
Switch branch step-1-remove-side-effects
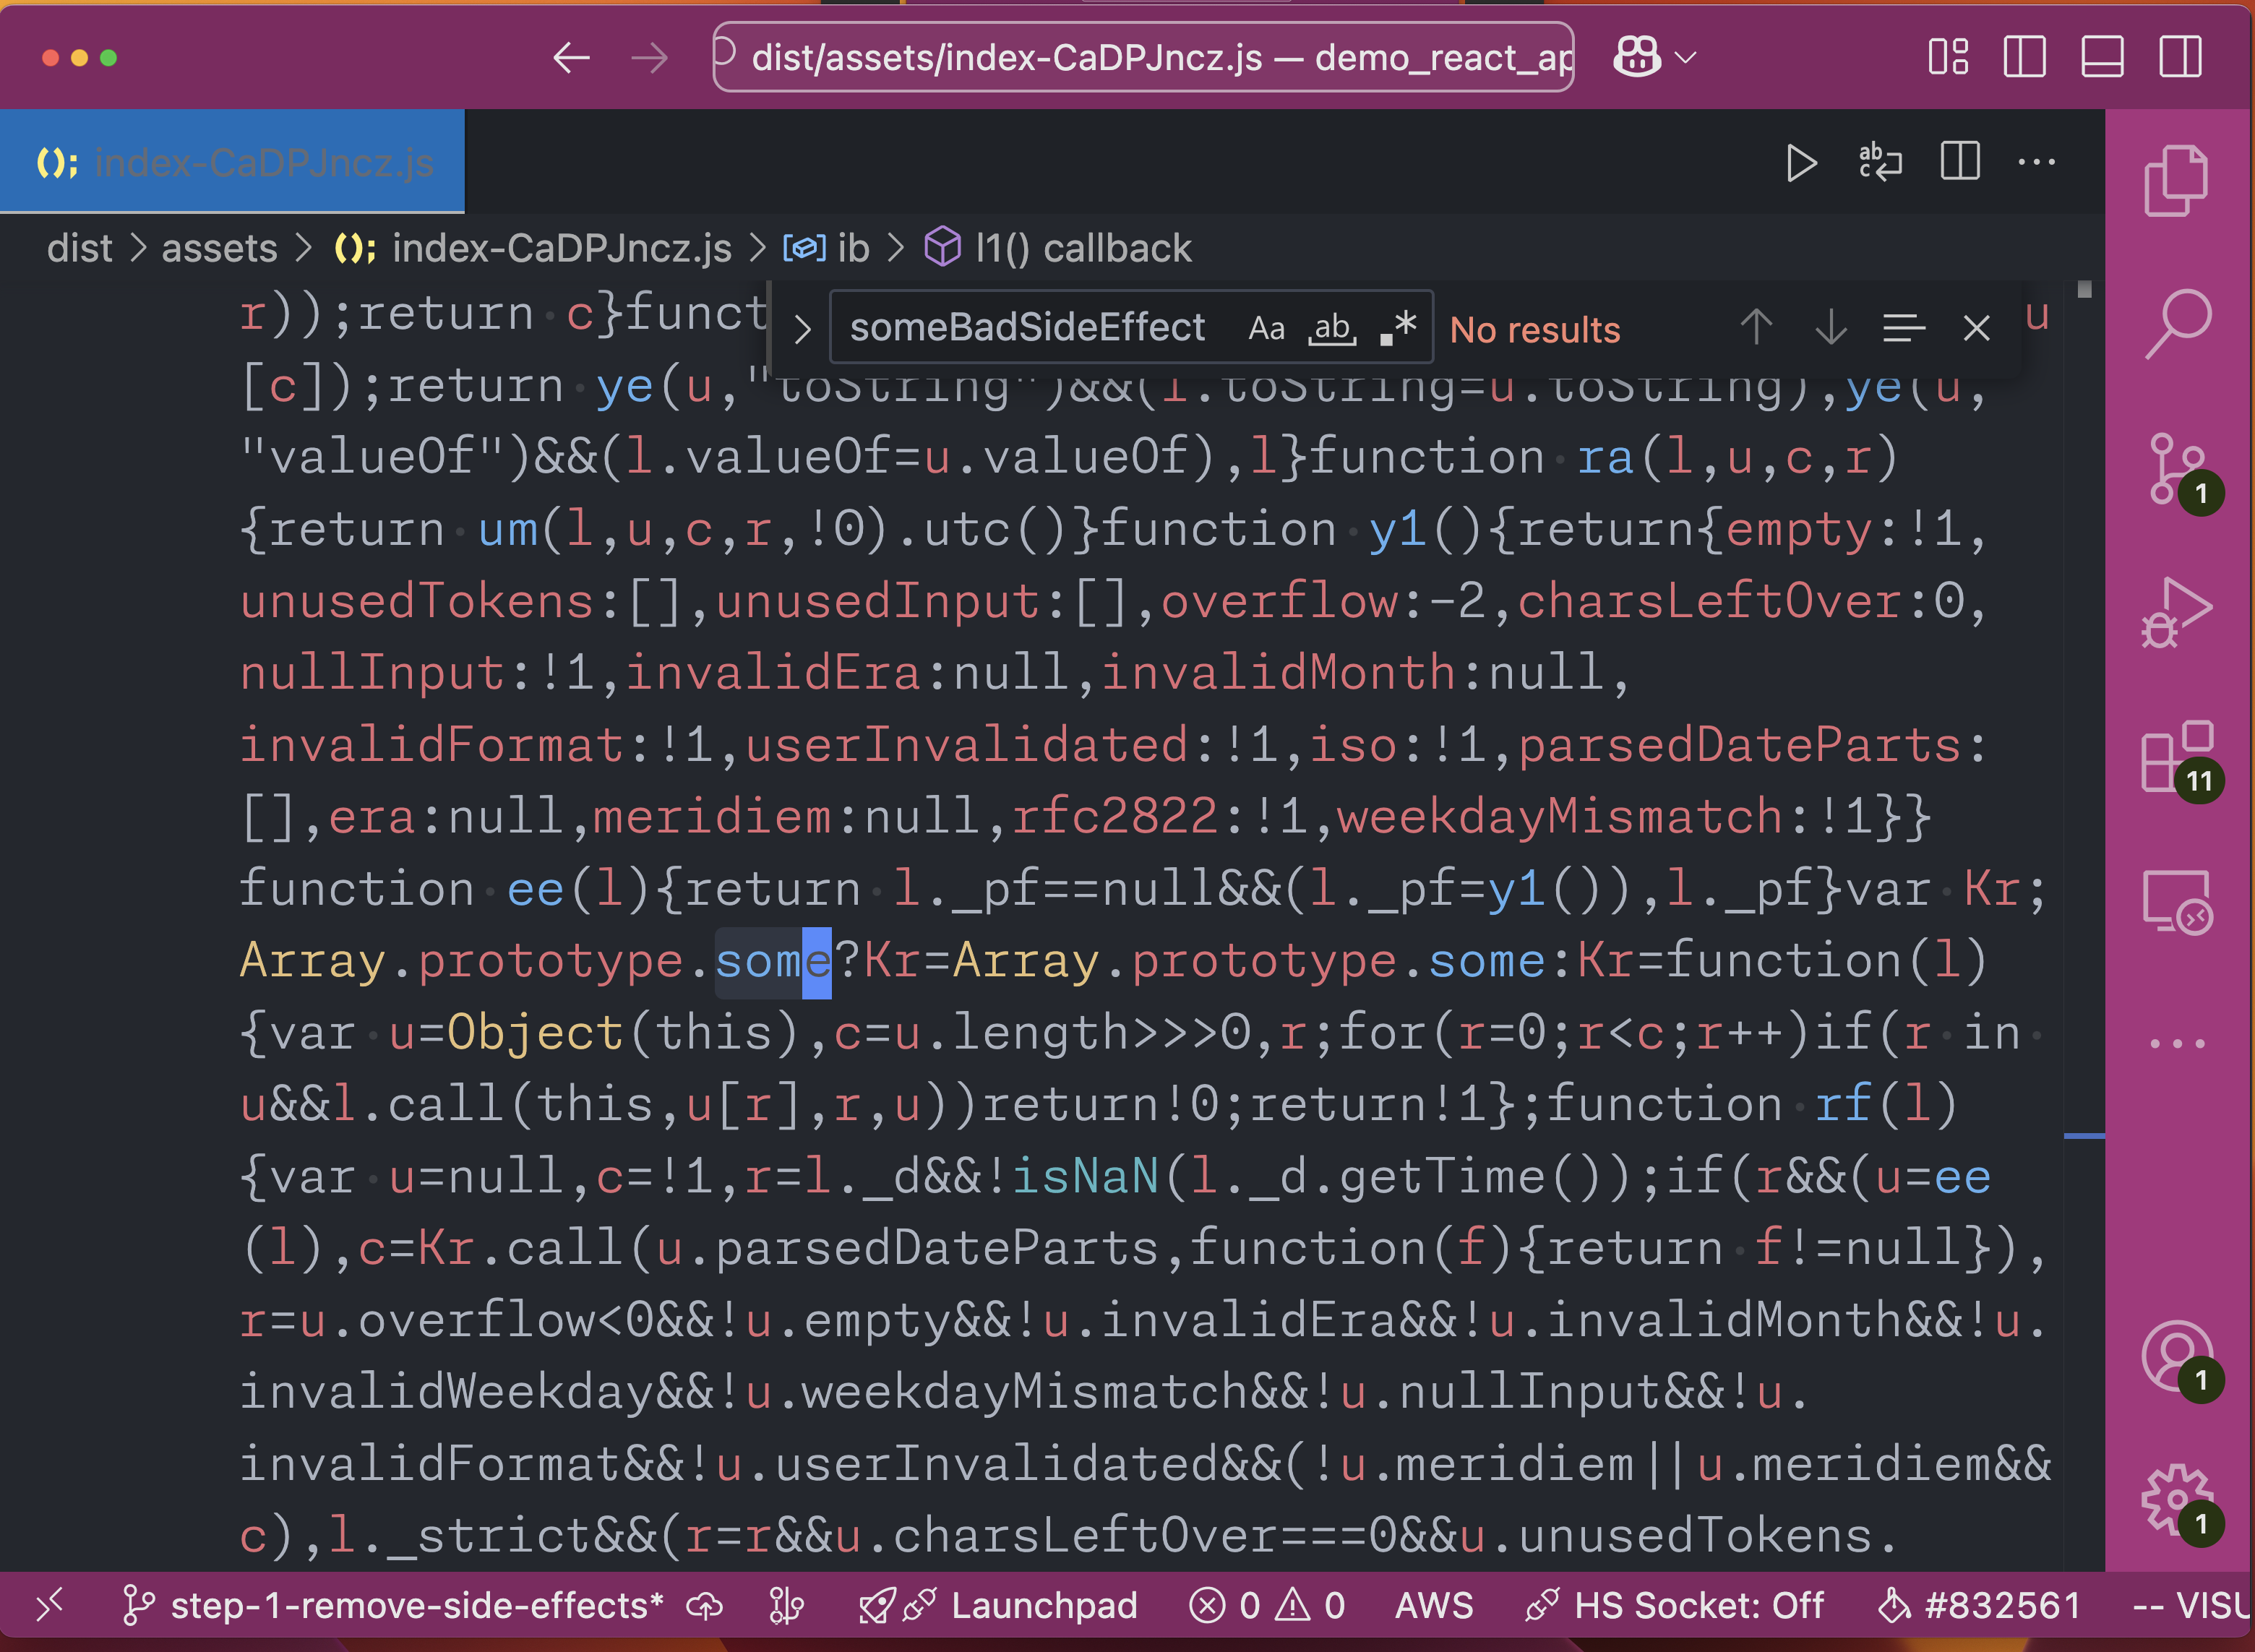tap(392, 1605)
